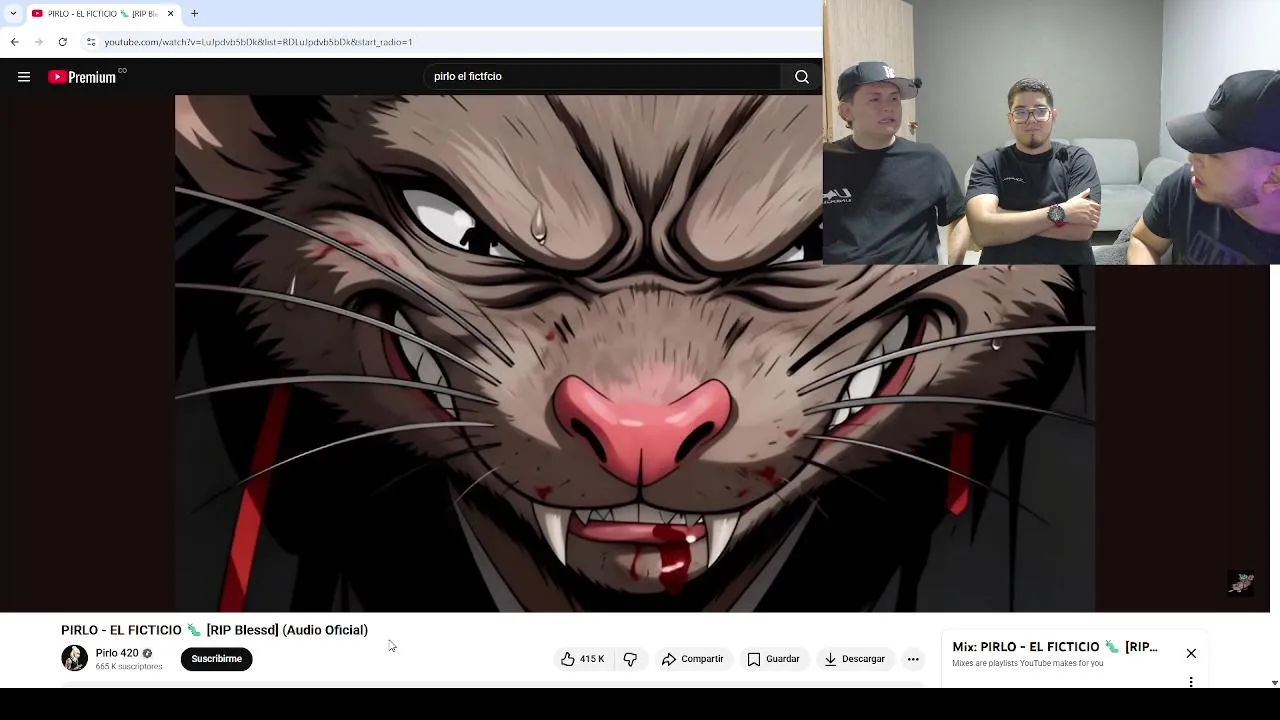1280x720 pixels.
Task: Click the rat artwork video player
Action: 635,353
